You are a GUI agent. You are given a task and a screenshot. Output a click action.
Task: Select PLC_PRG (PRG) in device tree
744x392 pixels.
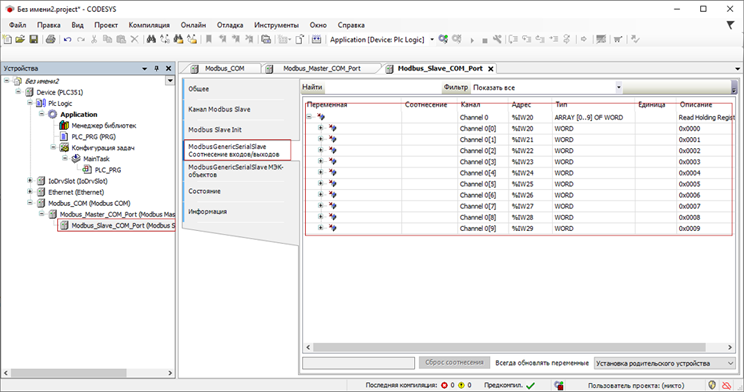coord(88,136)
